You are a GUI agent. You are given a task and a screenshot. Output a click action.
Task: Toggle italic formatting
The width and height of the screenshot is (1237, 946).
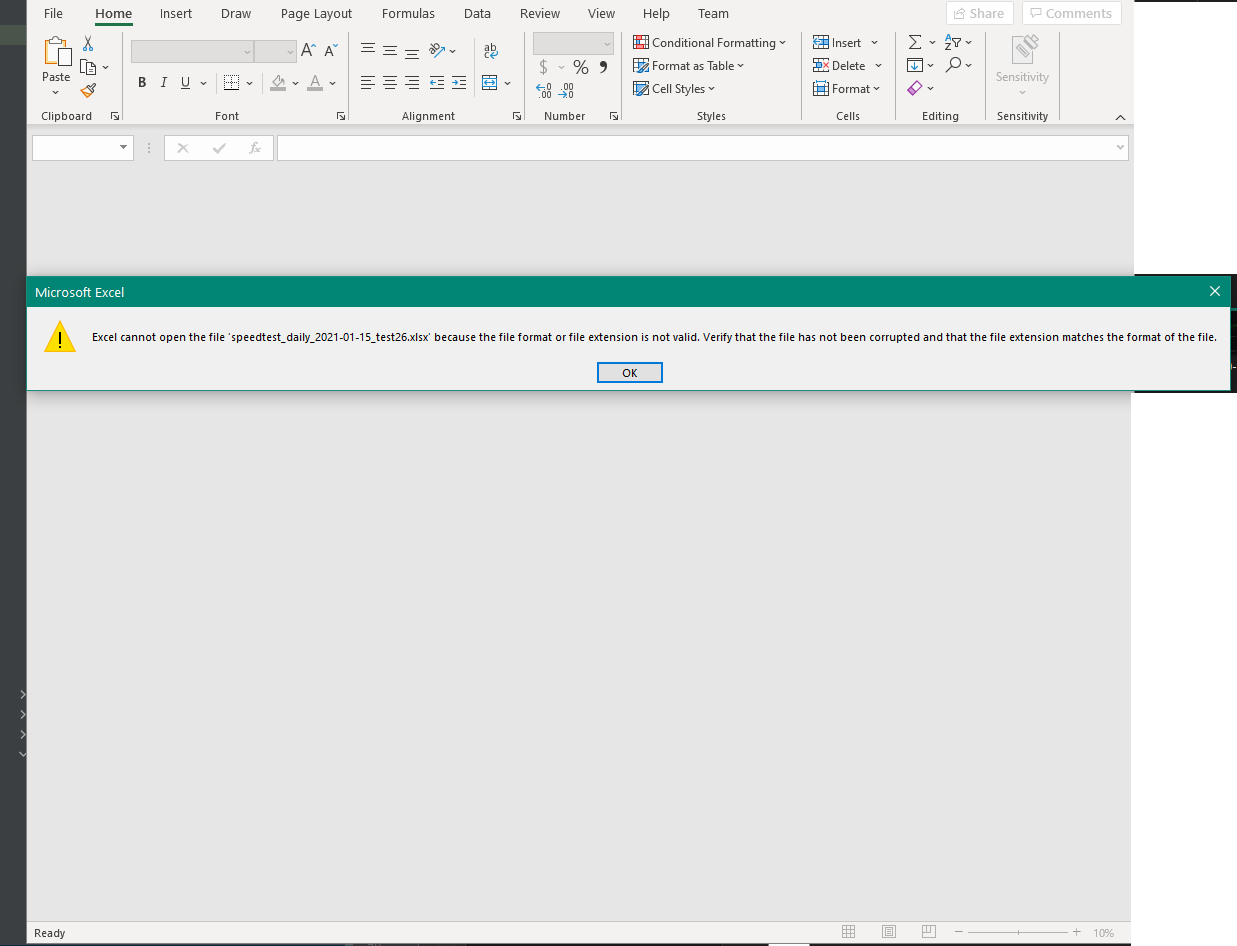tap(163, 82)
